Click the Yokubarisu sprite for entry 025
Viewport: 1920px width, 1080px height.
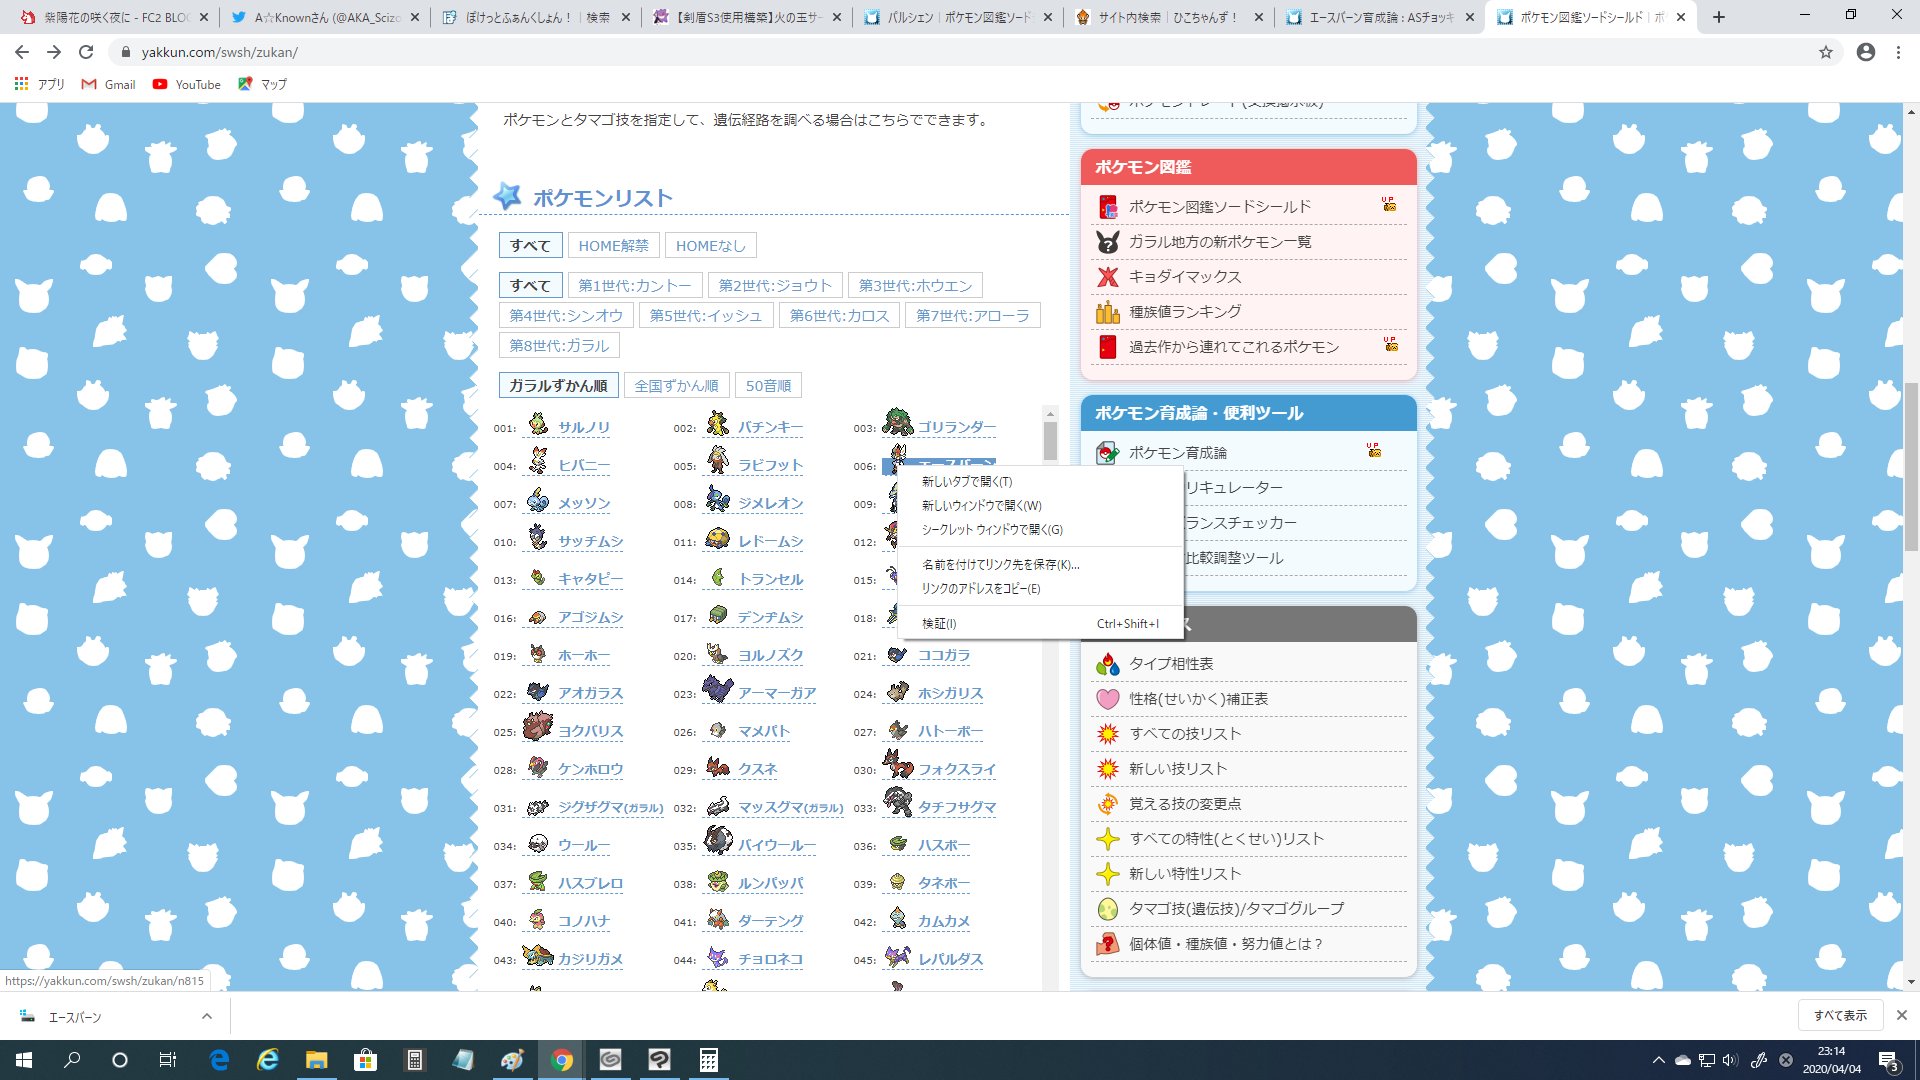pos(538,727)
